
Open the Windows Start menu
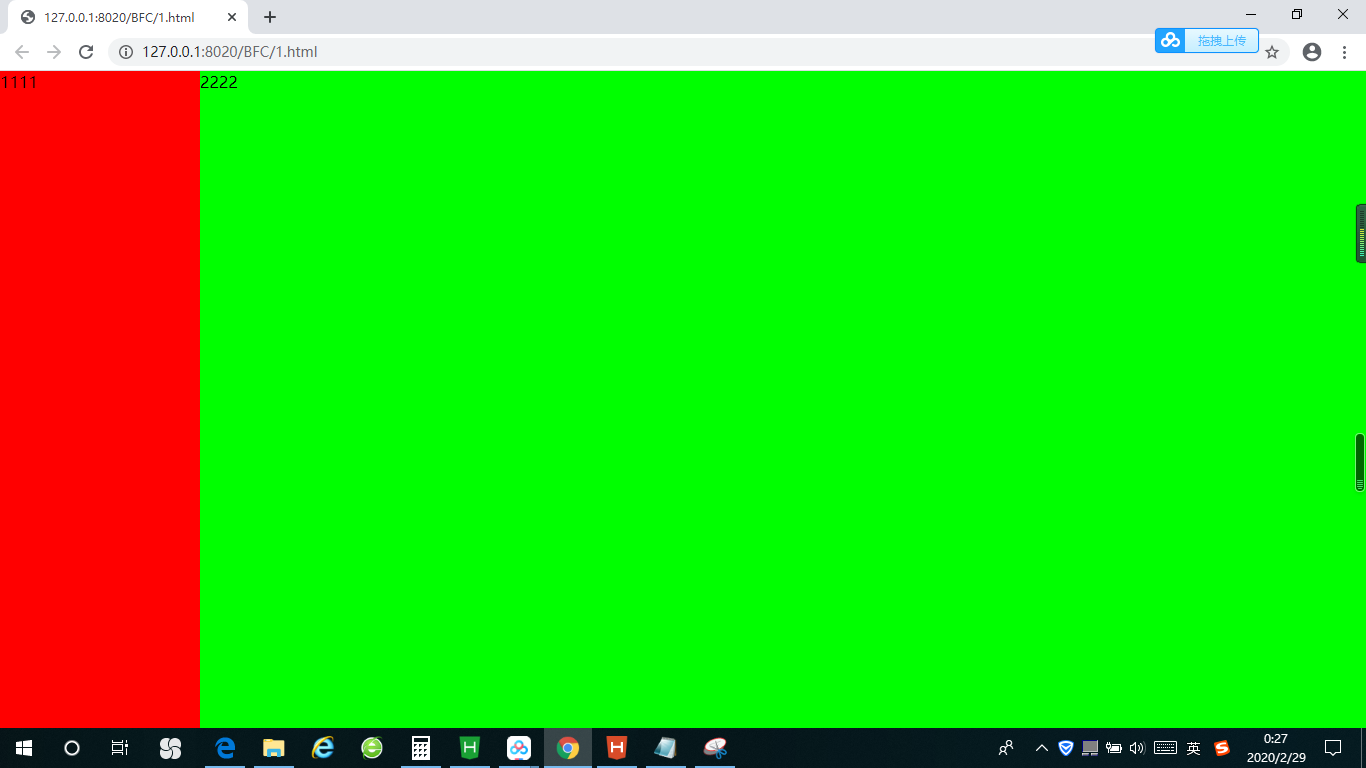click(24, 748)
